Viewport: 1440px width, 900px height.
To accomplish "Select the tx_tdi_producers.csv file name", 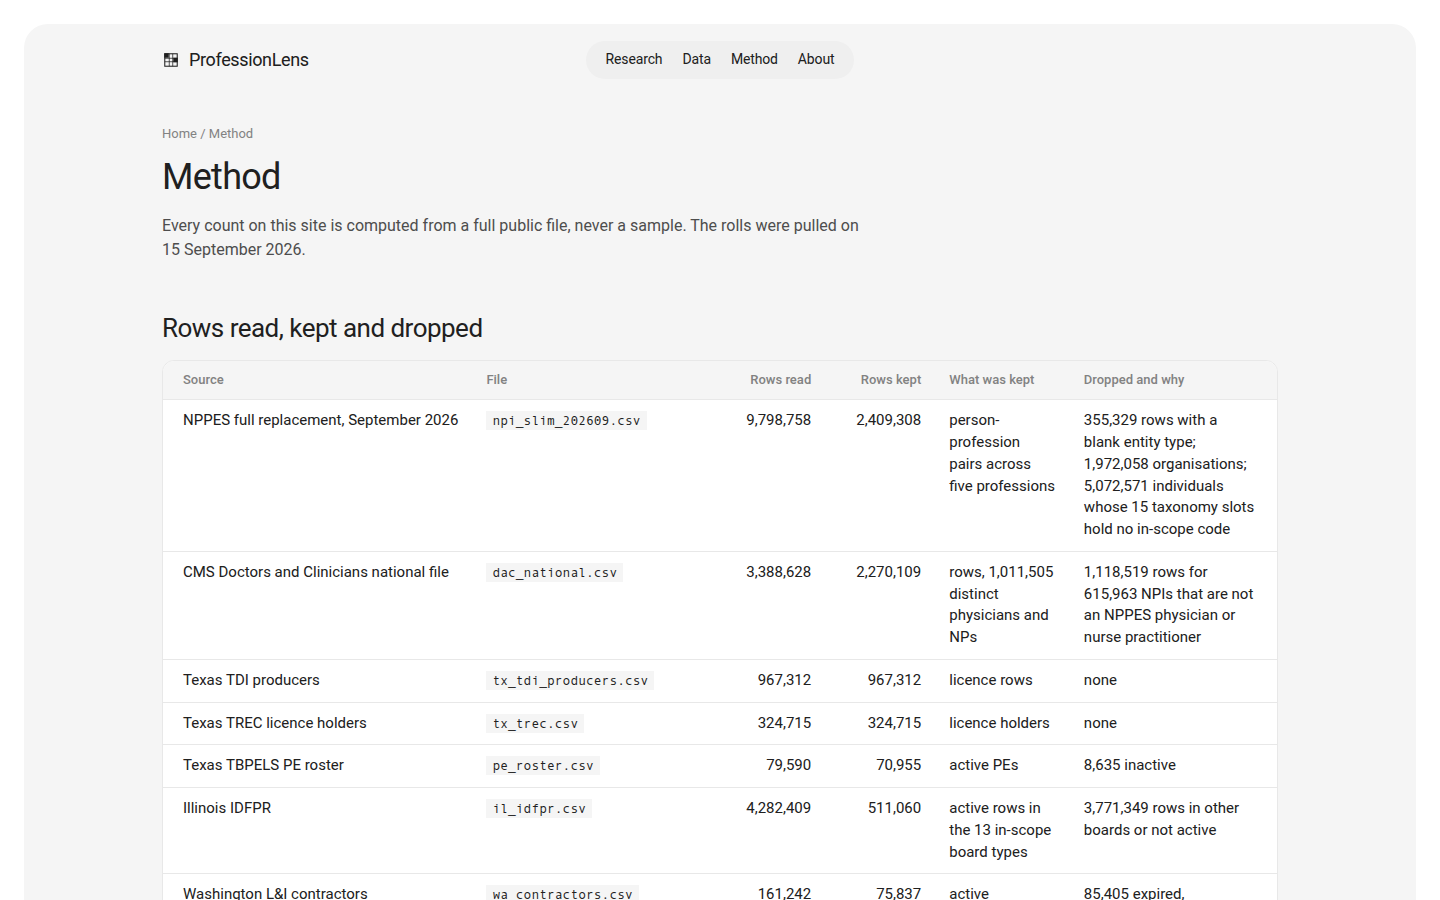I will 571,681.
